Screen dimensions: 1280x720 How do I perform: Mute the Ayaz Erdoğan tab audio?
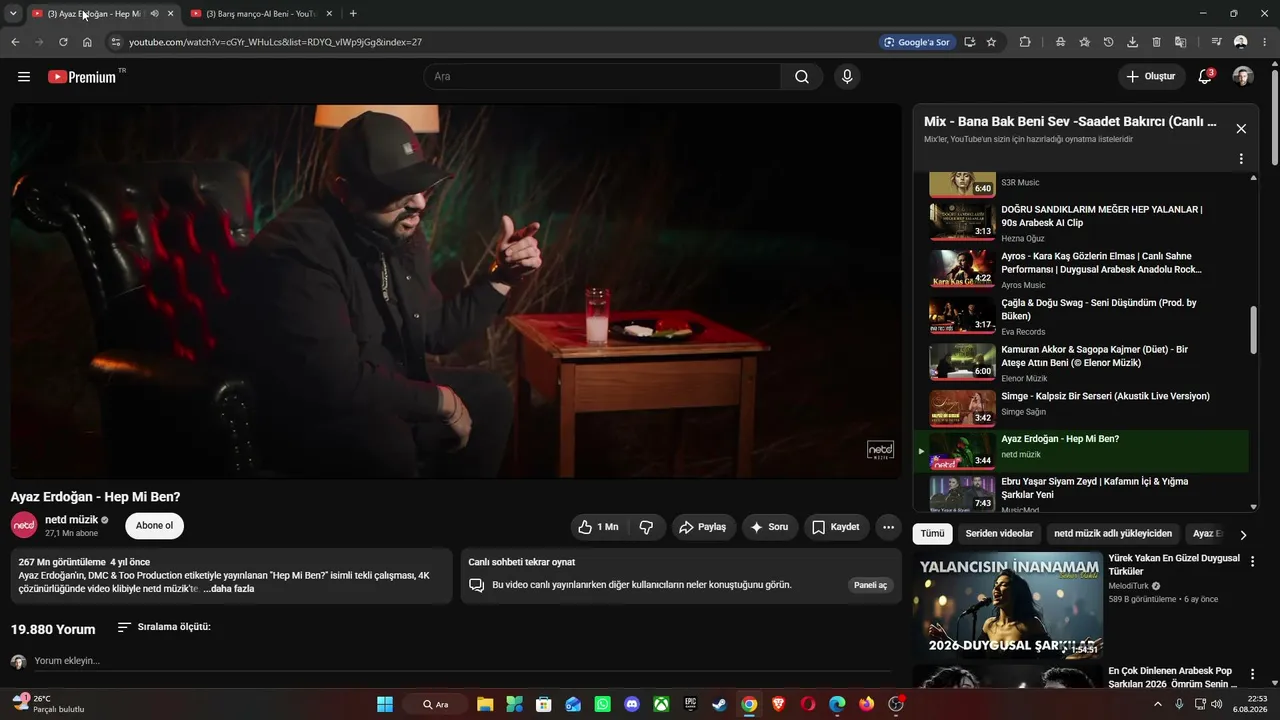point(154,14)
